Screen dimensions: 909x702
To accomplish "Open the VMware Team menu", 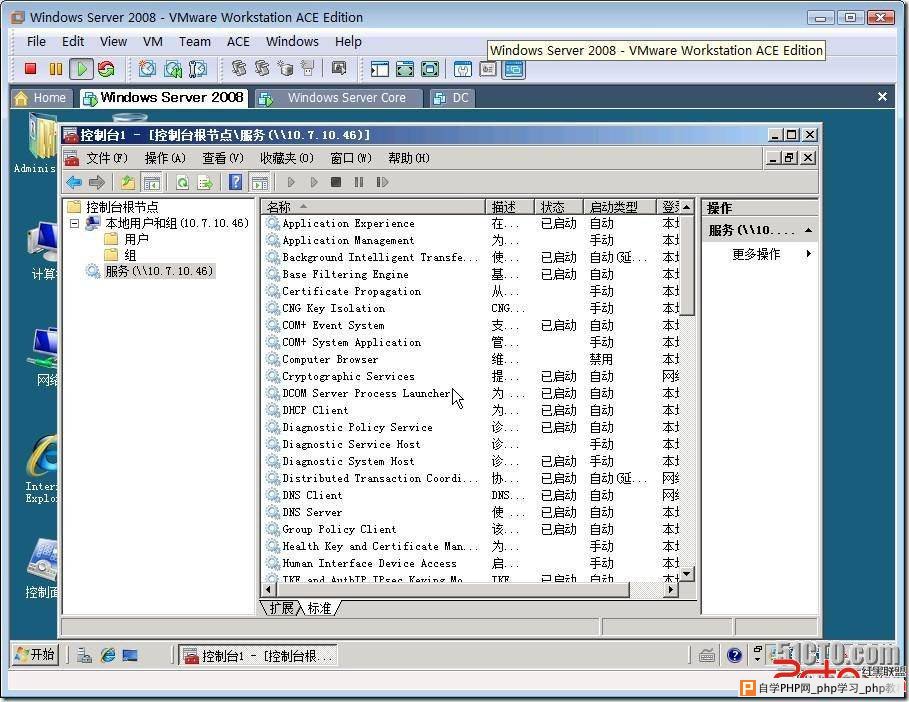I will pos(195,42).
